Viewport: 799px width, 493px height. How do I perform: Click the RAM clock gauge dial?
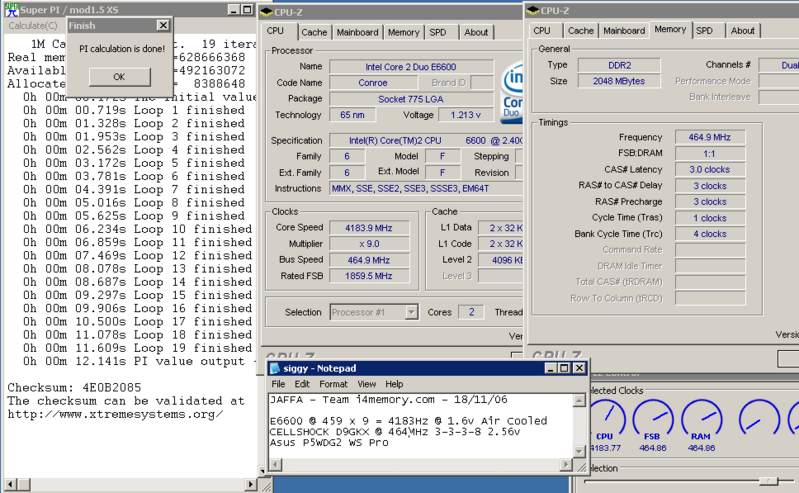point(702,418)
